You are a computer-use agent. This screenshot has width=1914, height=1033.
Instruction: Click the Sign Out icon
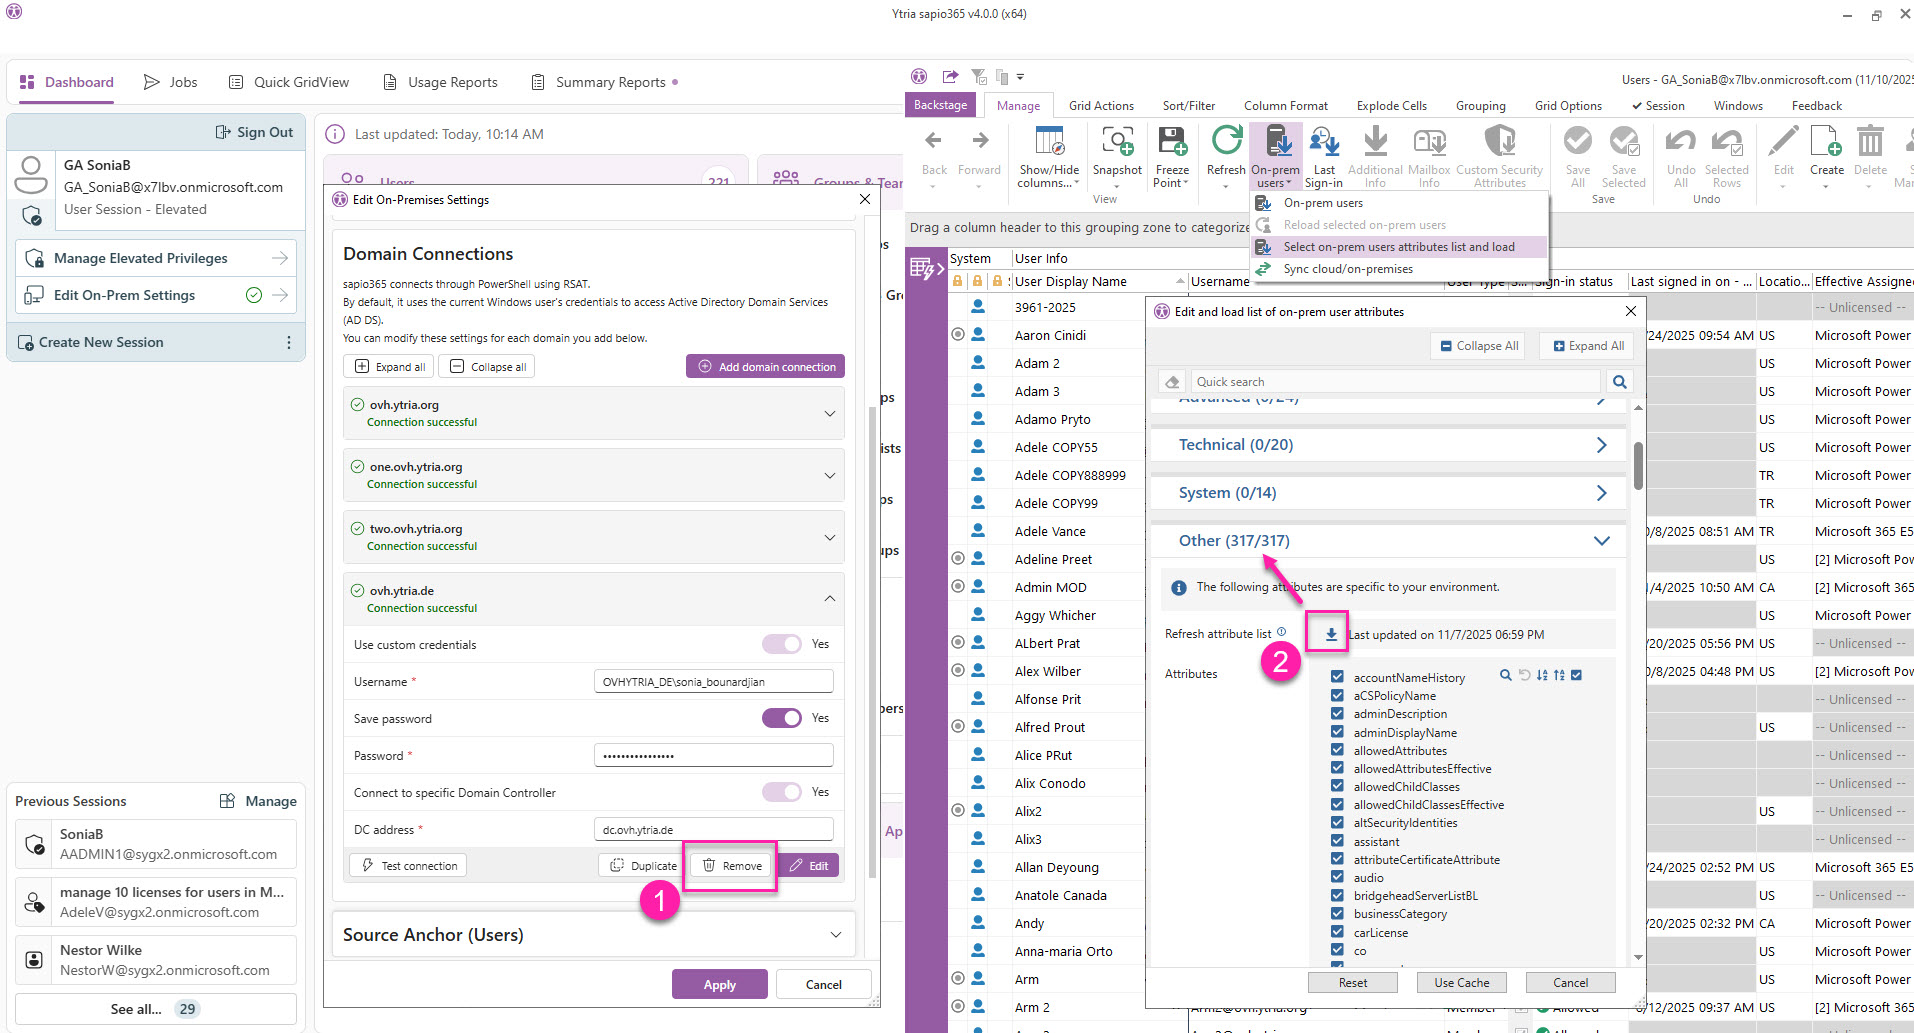(x=223, y=132)
